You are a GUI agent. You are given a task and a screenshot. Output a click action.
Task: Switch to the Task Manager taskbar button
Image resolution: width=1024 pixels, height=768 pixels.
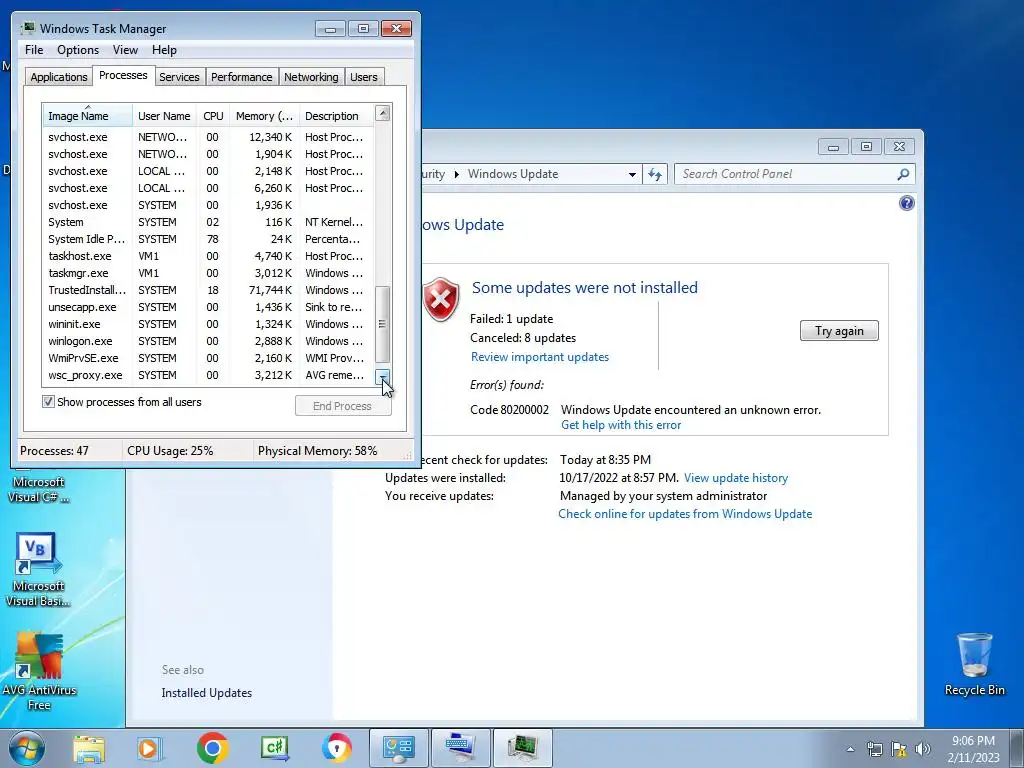pos(522,748)
